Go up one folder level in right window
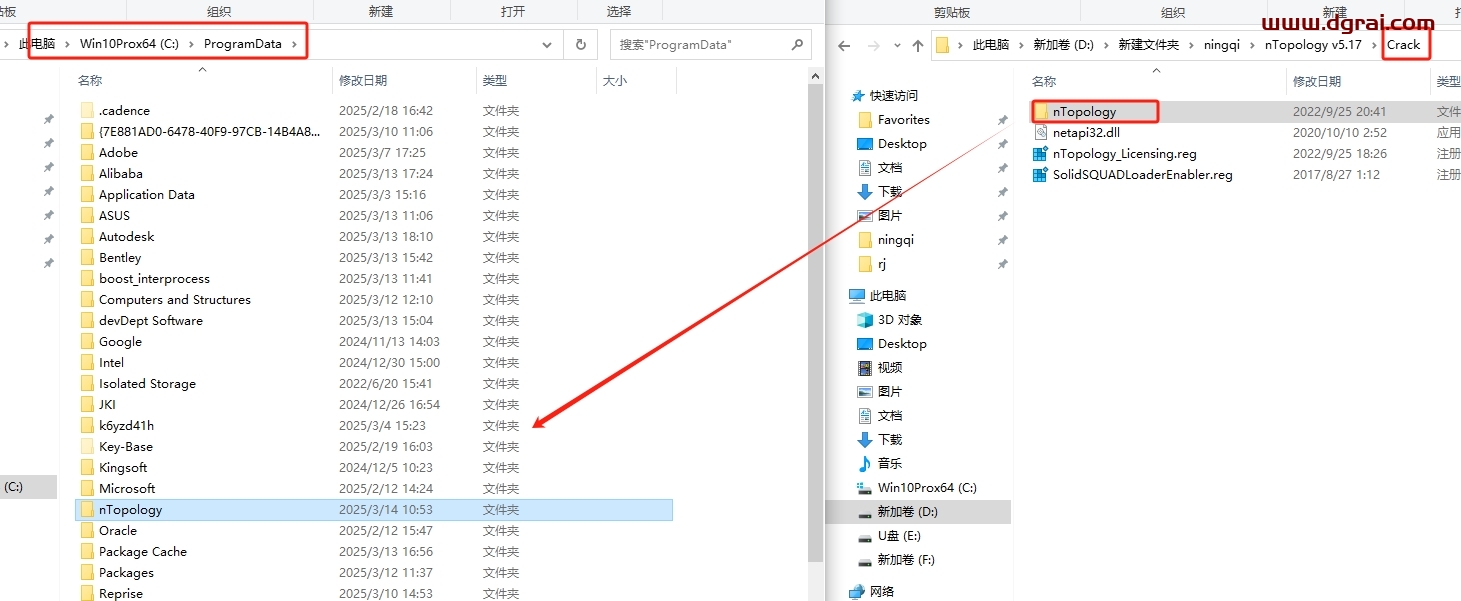 click(x=918, y=46)
